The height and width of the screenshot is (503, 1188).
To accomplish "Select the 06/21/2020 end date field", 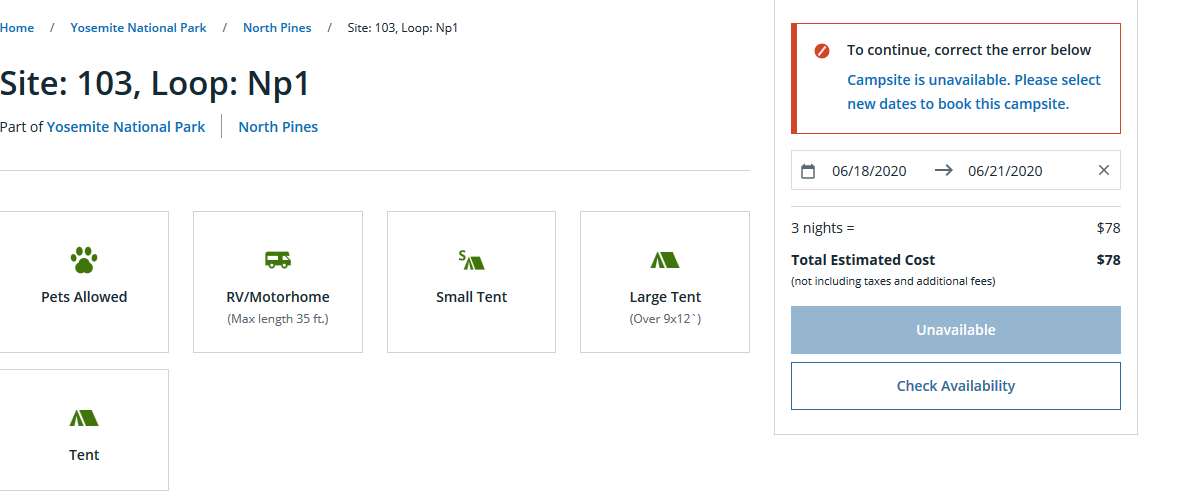I will 1005,171.
